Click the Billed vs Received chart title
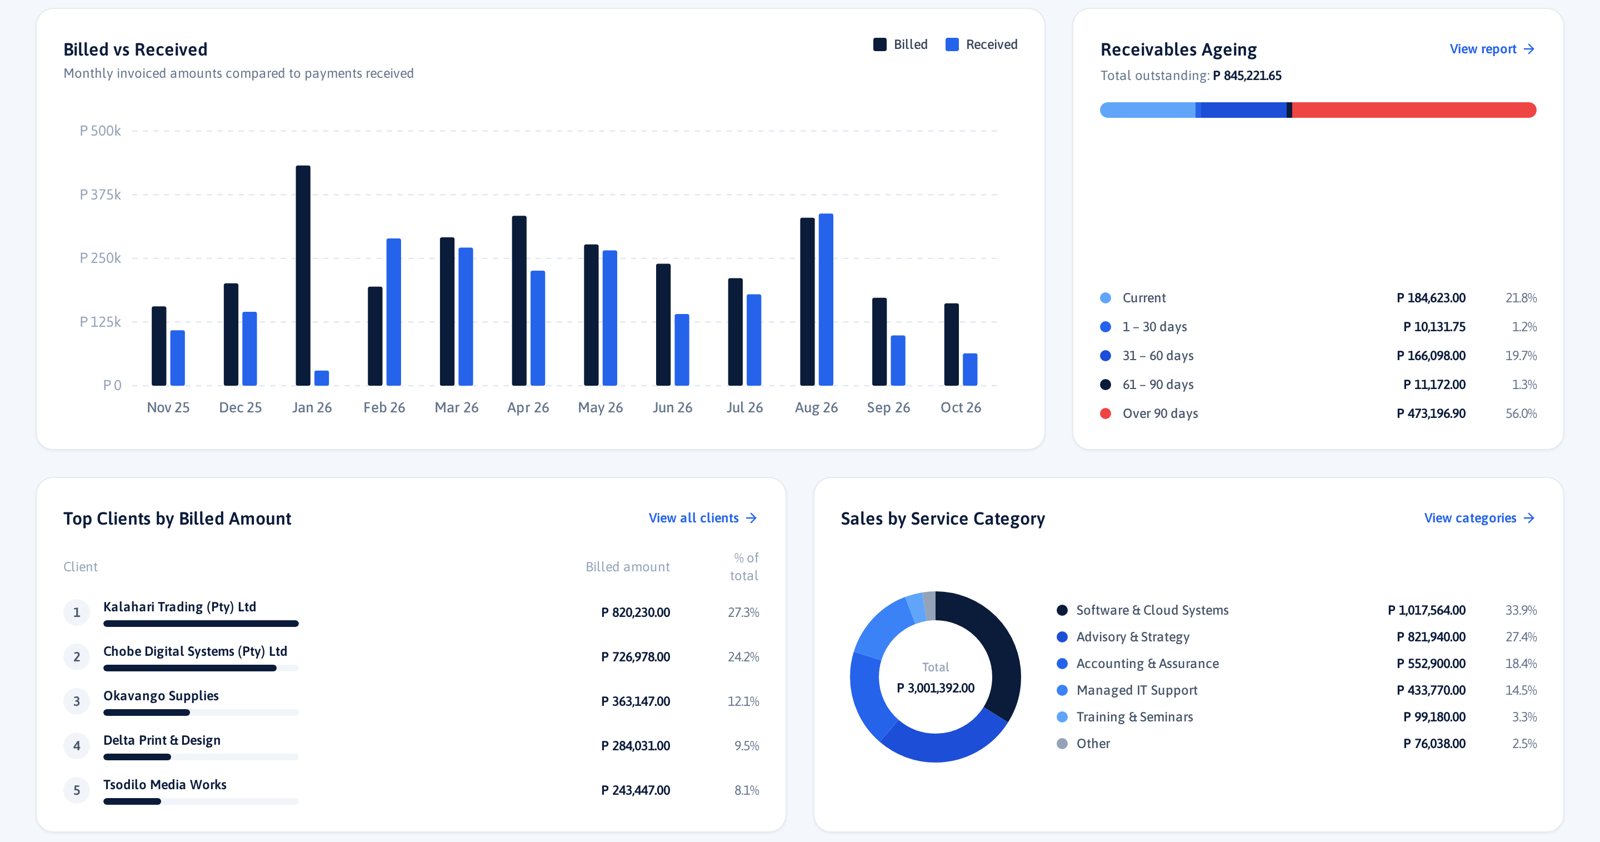 coord(136,50)
